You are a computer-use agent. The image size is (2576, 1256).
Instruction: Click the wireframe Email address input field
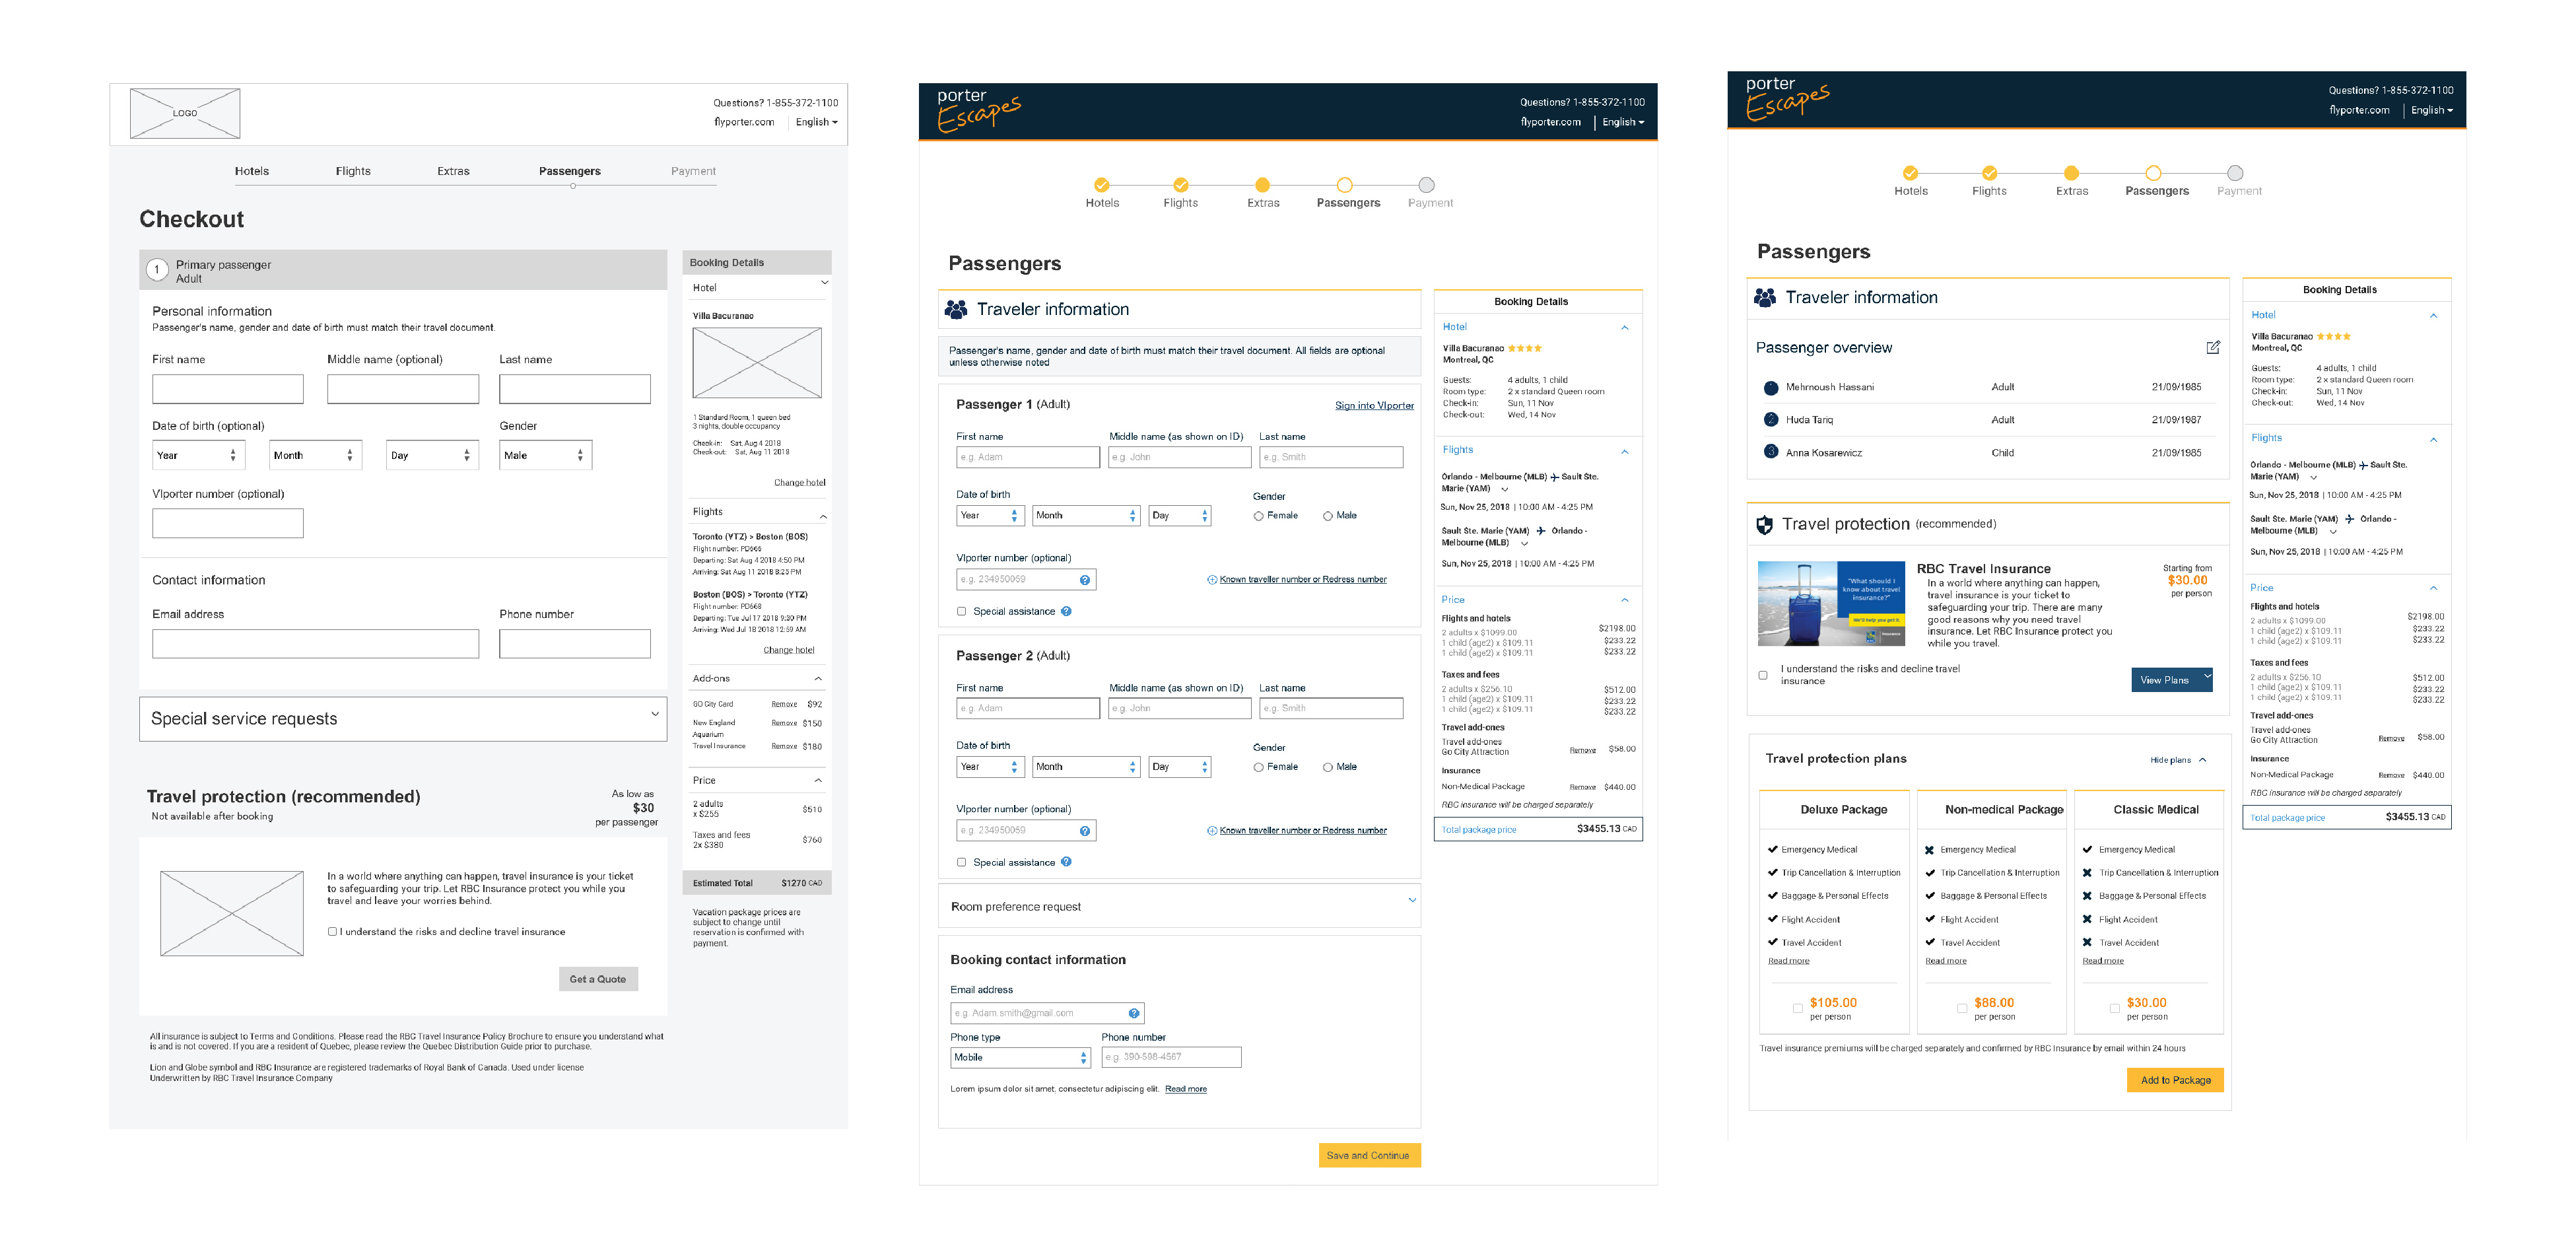tap(315, 644)
